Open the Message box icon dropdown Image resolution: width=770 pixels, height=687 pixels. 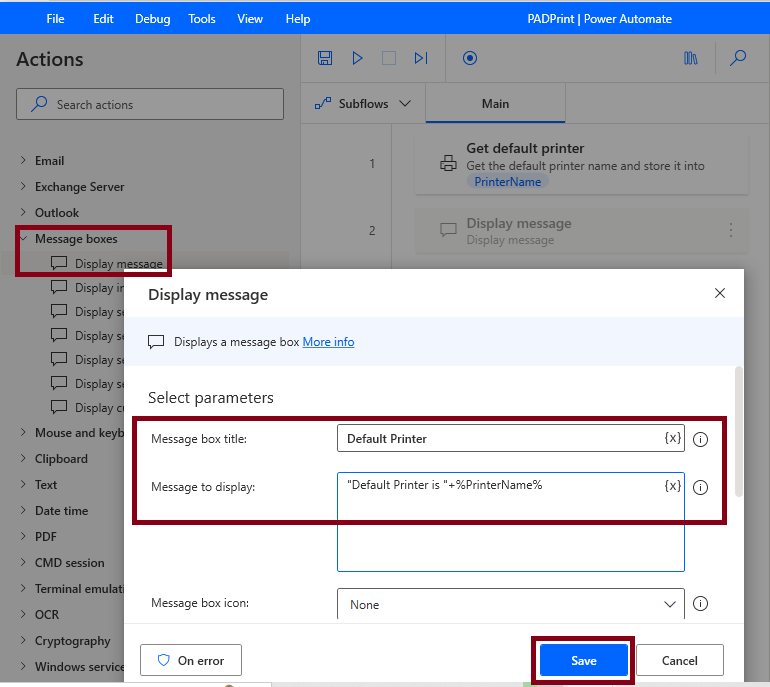click(510, 604)
